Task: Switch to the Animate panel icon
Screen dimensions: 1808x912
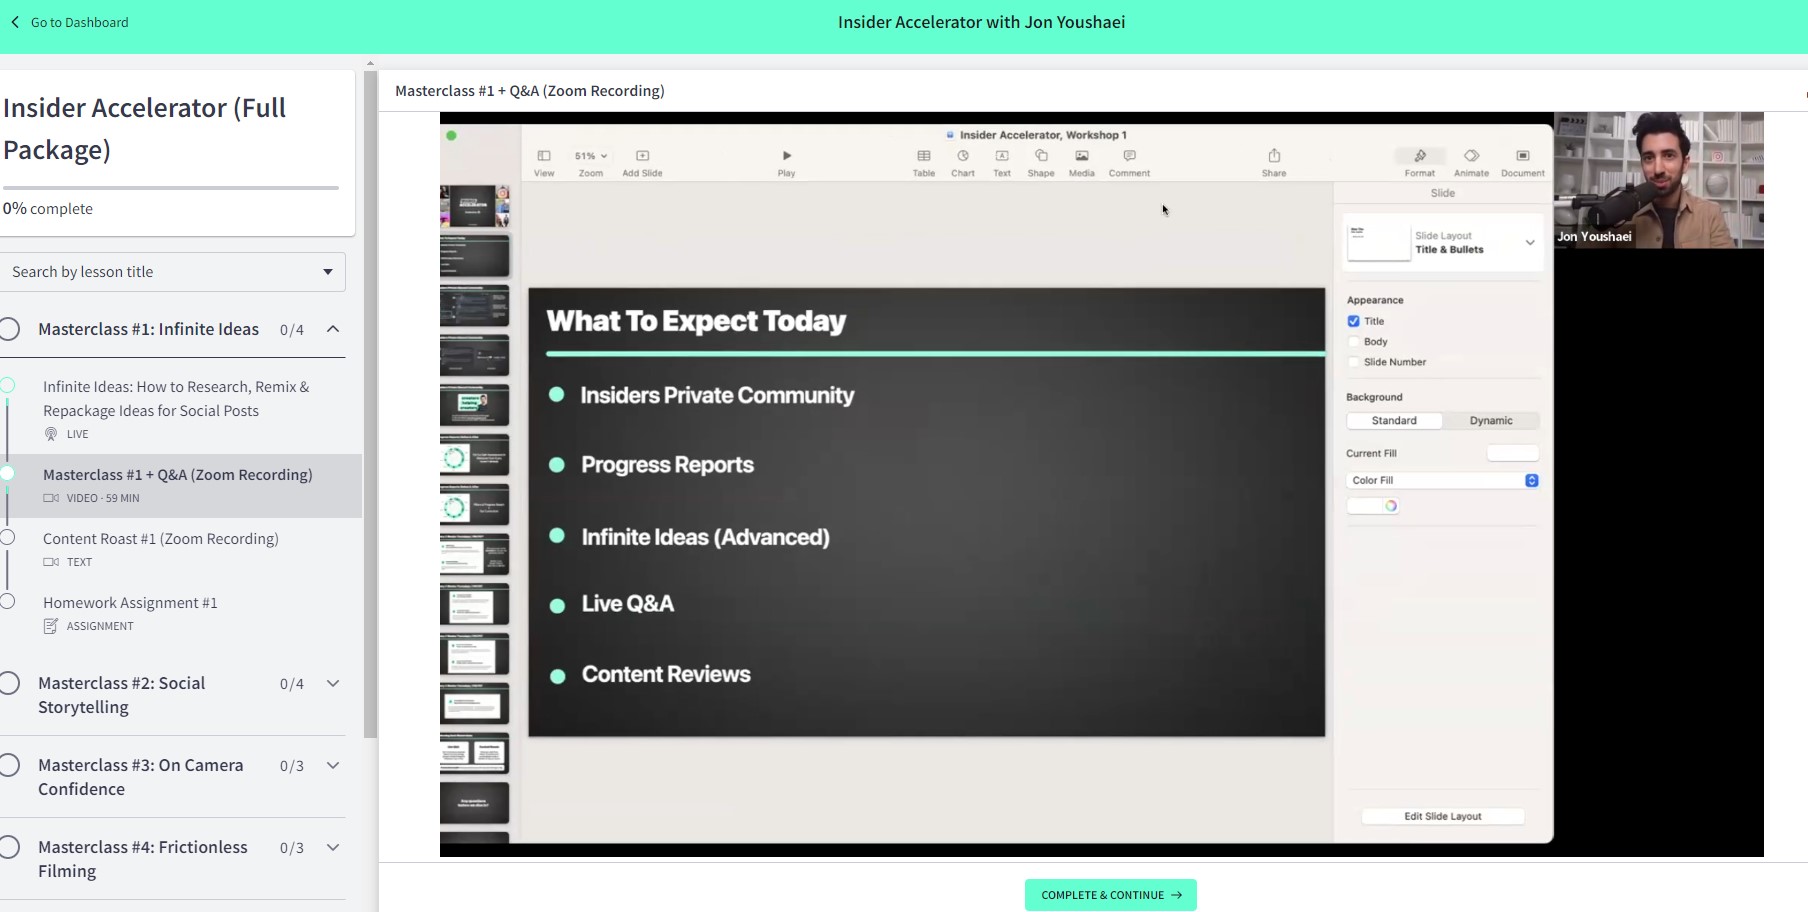Action: (1471, 157)
